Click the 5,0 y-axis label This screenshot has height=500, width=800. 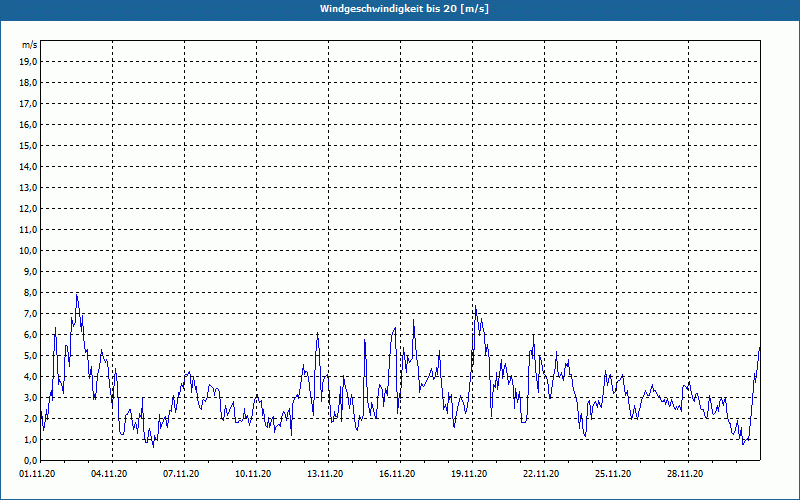(31, 356)
